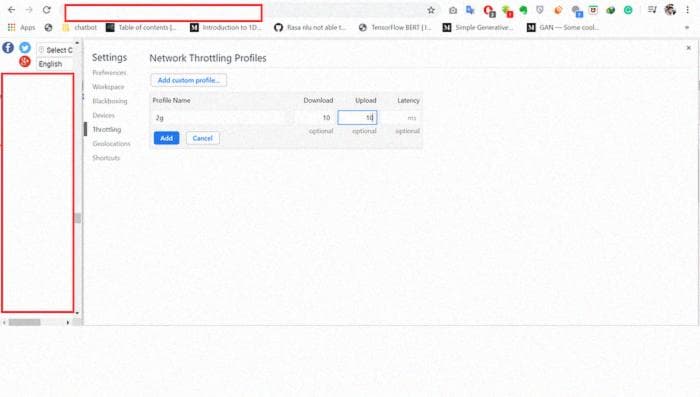Click the blue Add button
700x397 pixels.
click(167, 138)
